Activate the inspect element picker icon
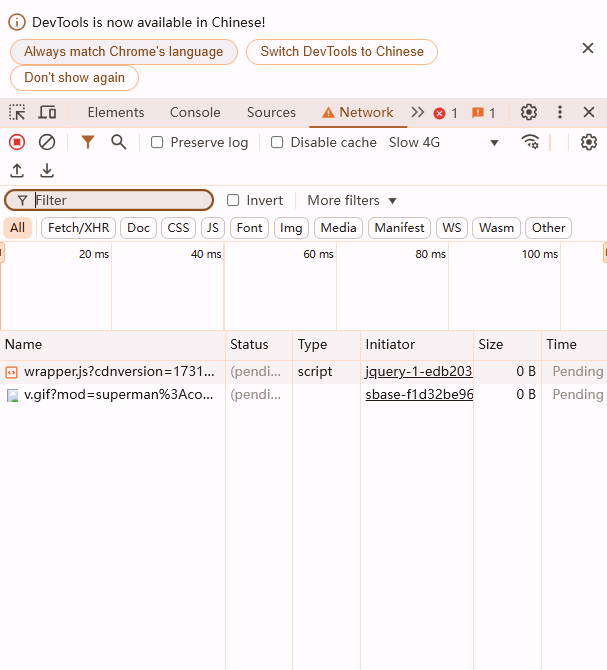Screen dimensions: 607x670 pos(17,112)
